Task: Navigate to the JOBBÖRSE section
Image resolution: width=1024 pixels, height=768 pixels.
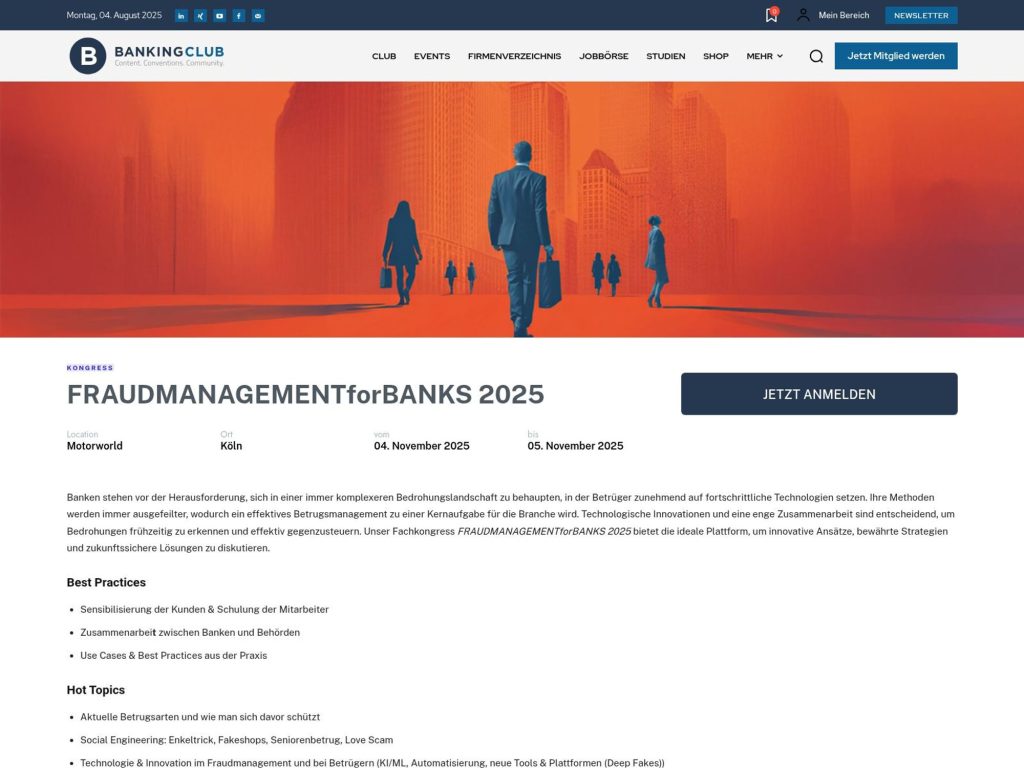Action: [603, 56]
